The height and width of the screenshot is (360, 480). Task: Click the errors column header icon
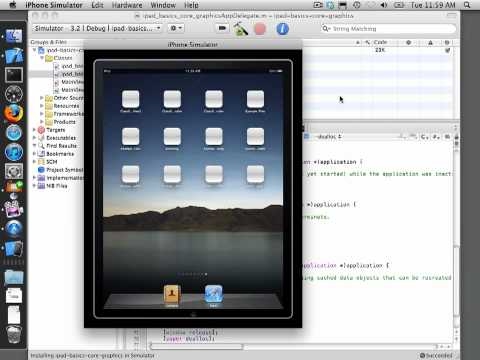[408, 42]
